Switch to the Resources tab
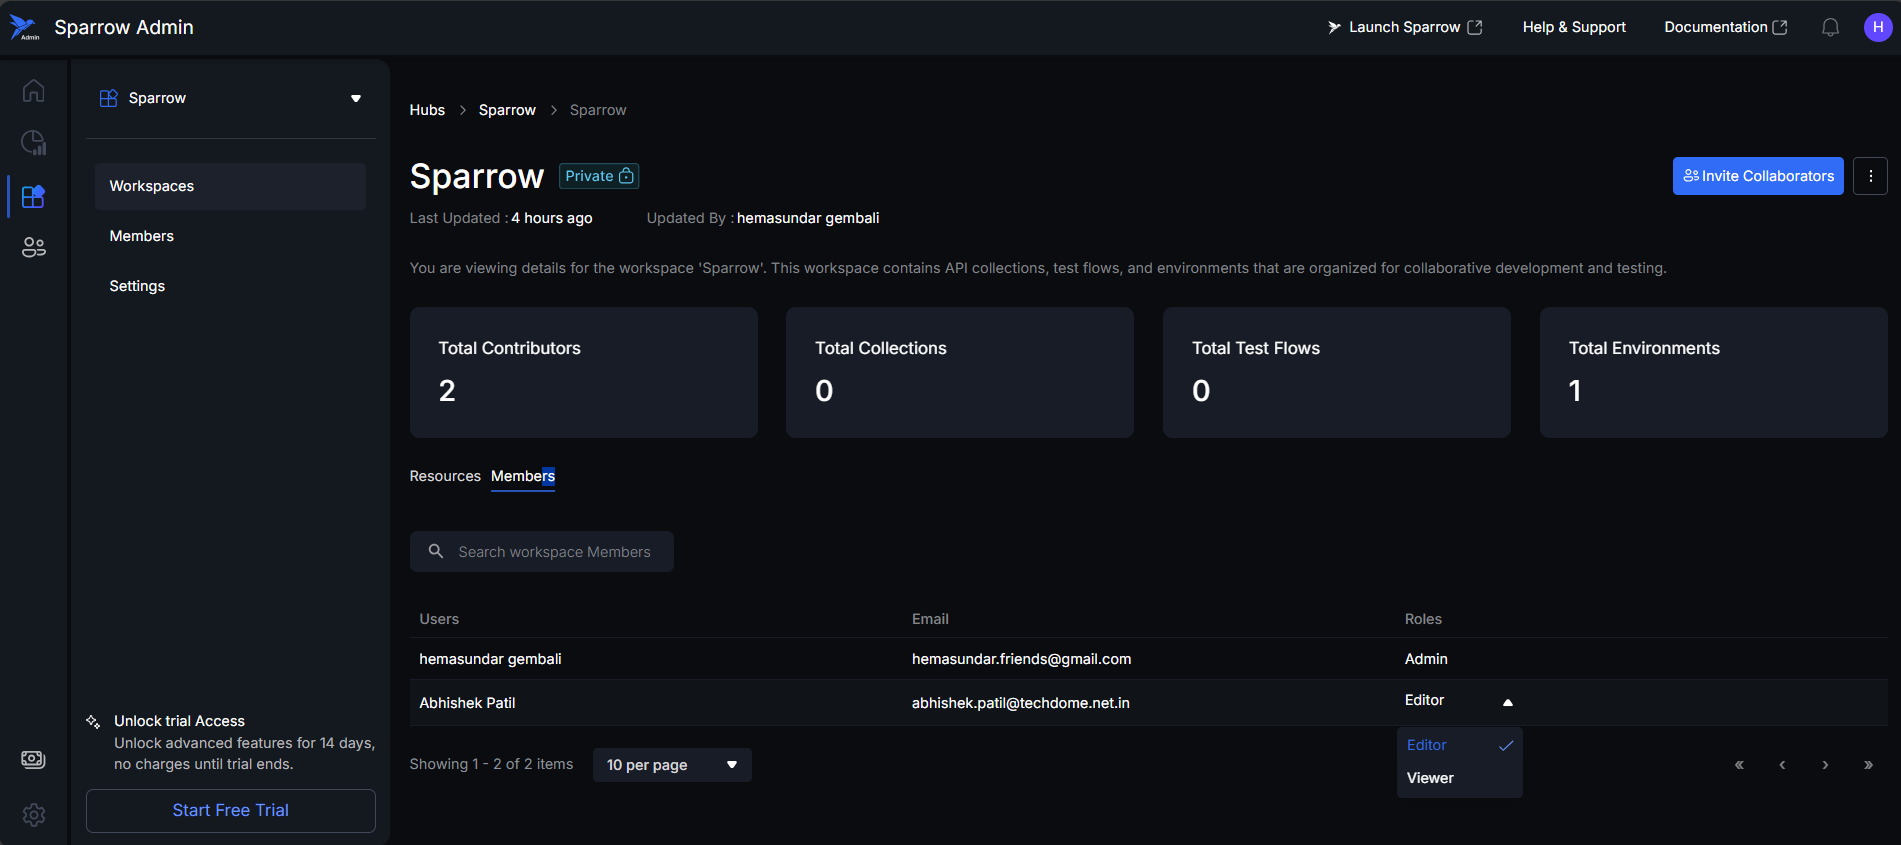Screen dimensions: 1901x845 [x=445, y=476]
